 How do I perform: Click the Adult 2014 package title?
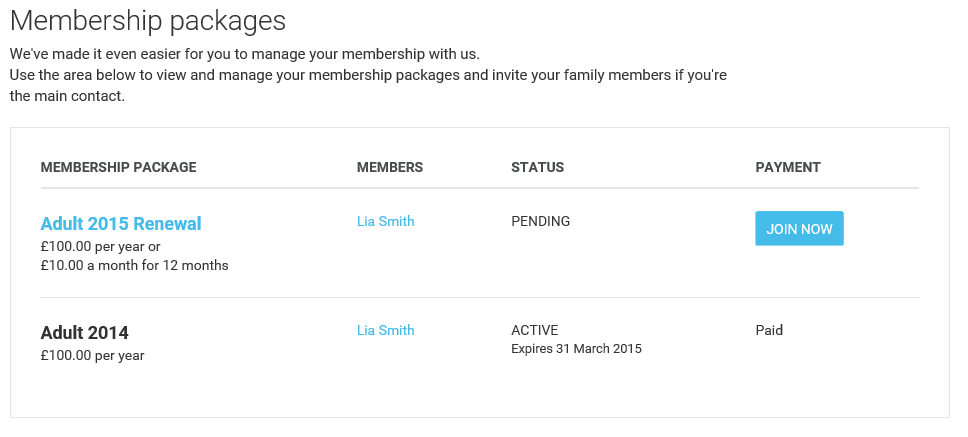(84, 333)
